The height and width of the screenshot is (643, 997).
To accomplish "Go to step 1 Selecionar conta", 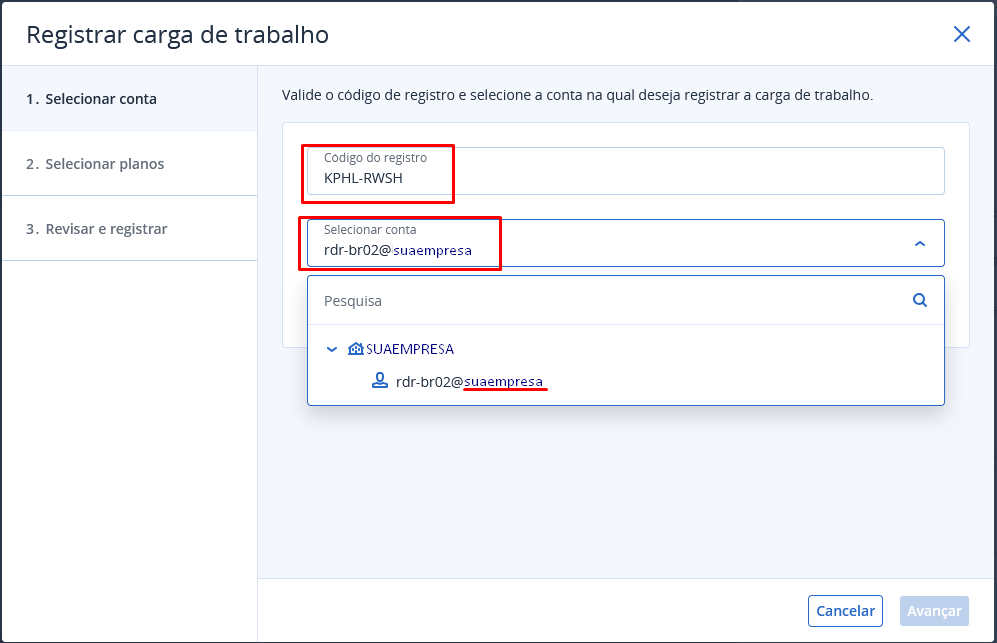I will click(x=91, y=99).
